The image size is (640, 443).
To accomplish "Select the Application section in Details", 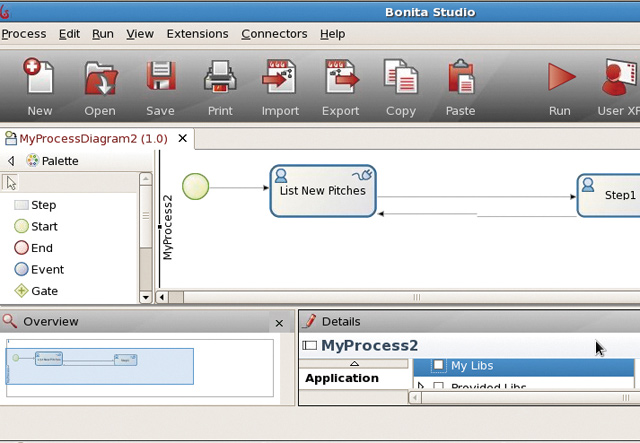I will point(342,378).
